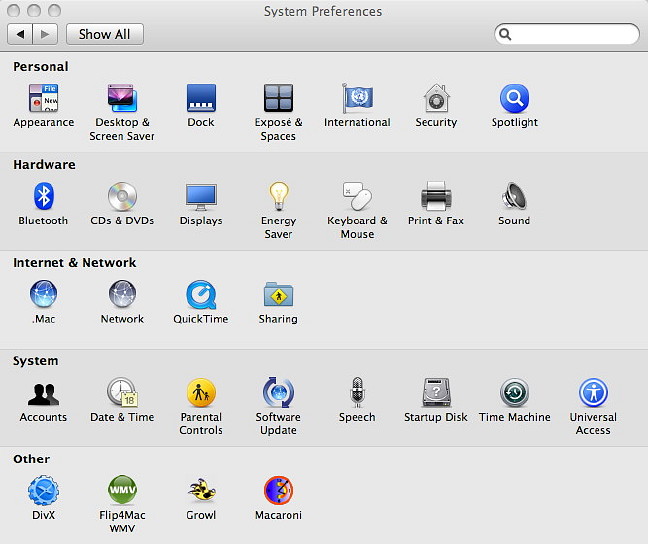Click inside the search field
648x544 pixels.
pos(567,34)
